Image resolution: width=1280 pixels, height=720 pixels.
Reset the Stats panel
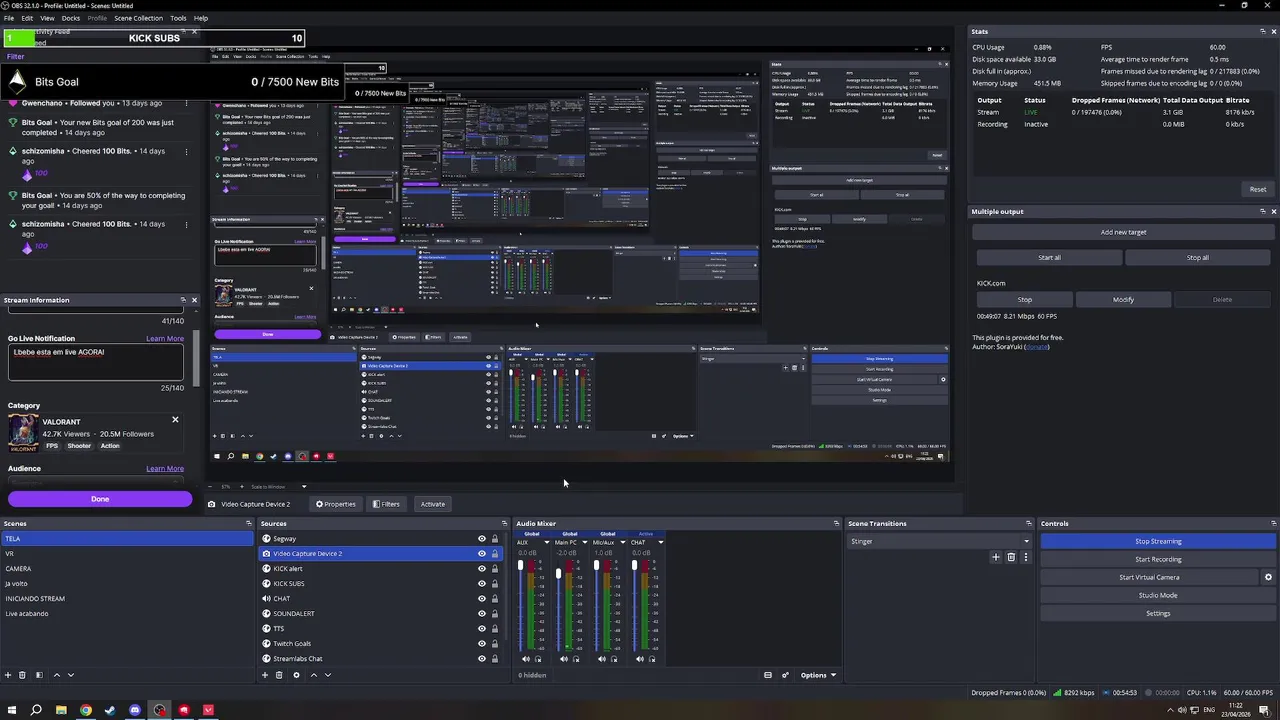[x=1258, y=189]
